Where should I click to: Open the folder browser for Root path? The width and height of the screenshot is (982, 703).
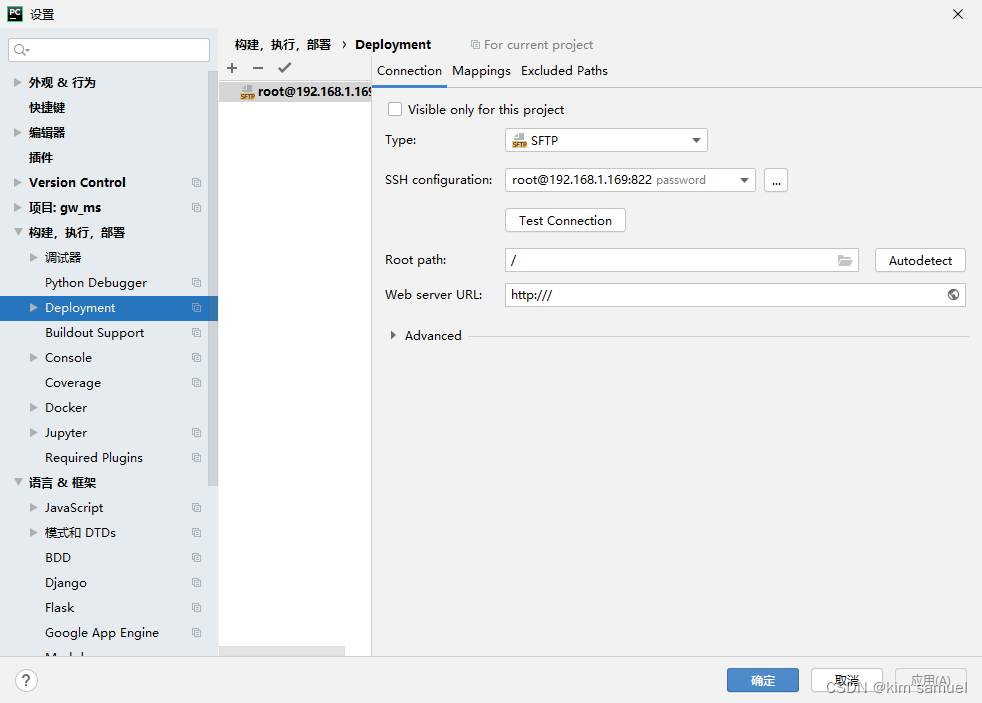[845, 260]
